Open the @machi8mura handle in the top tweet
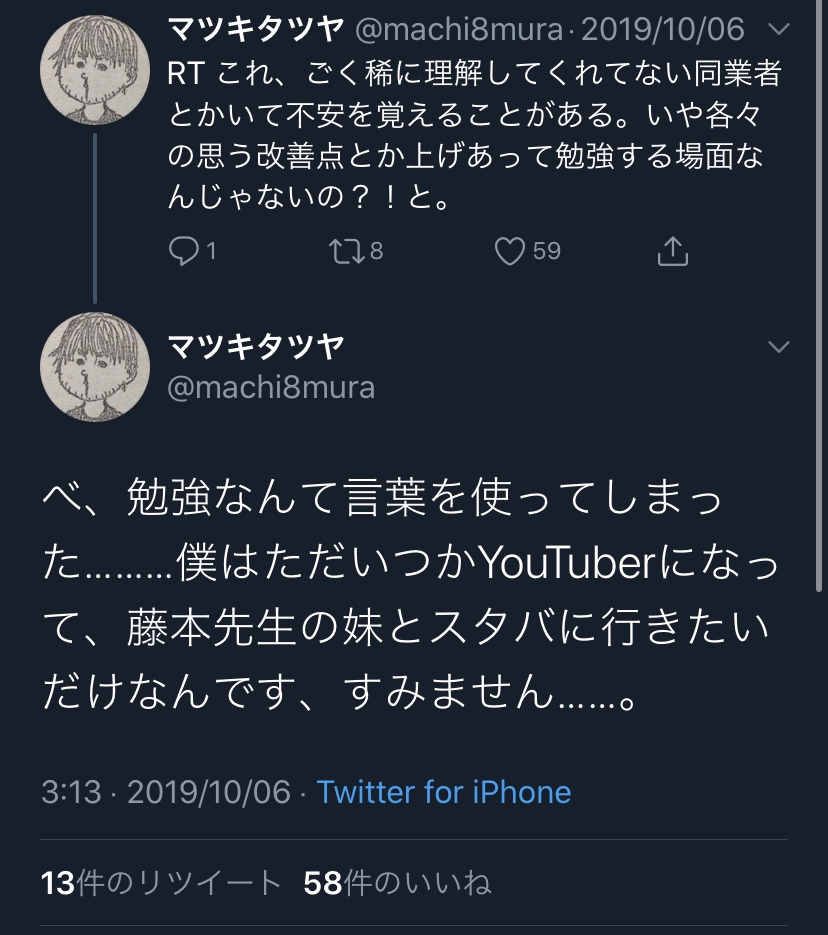 click(x=459, y=29)
